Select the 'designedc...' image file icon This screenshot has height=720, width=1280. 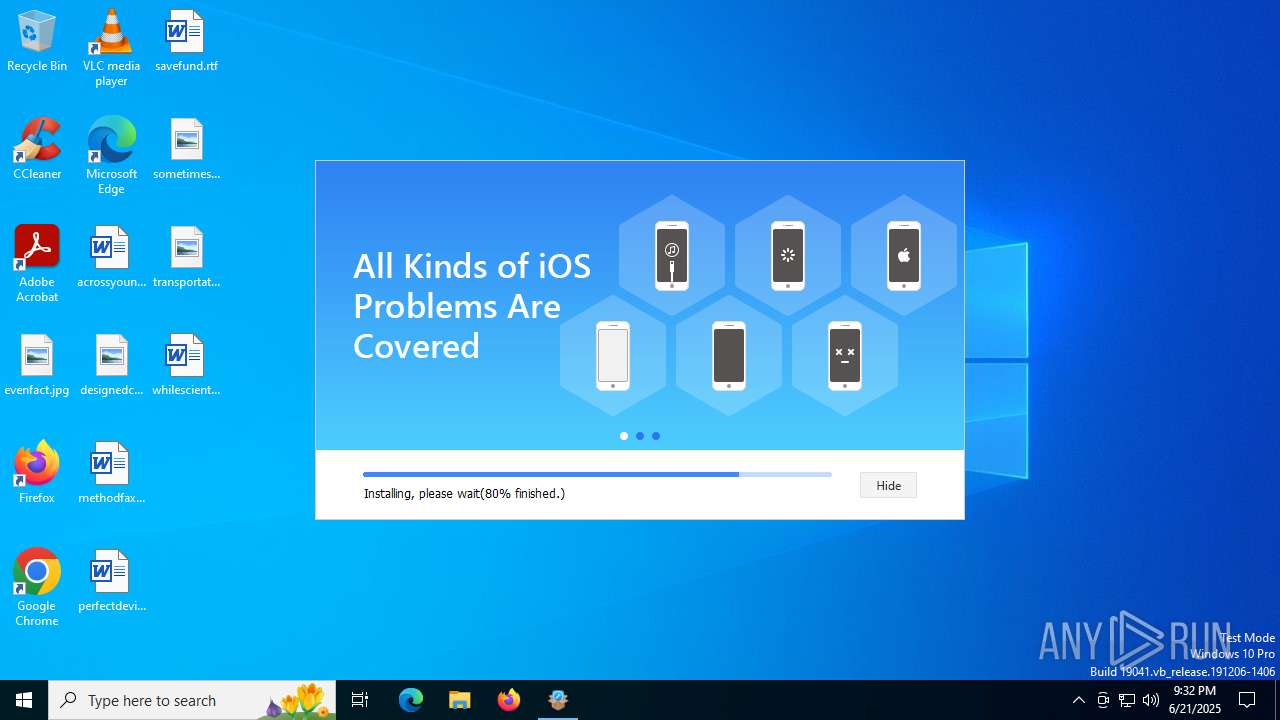point(111,365)
